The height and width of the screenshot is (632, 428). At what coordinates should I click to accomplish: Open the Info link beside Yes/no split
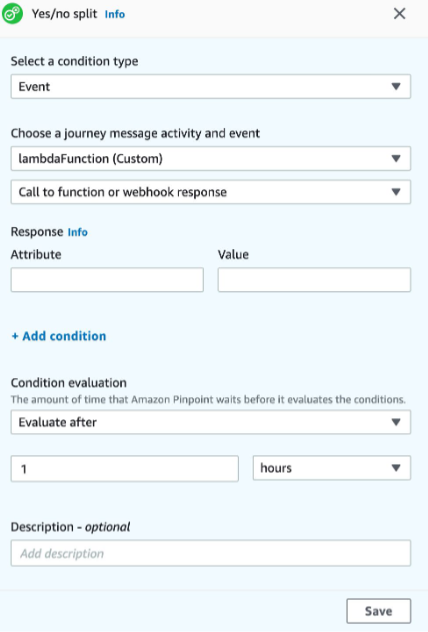[115, 15]
